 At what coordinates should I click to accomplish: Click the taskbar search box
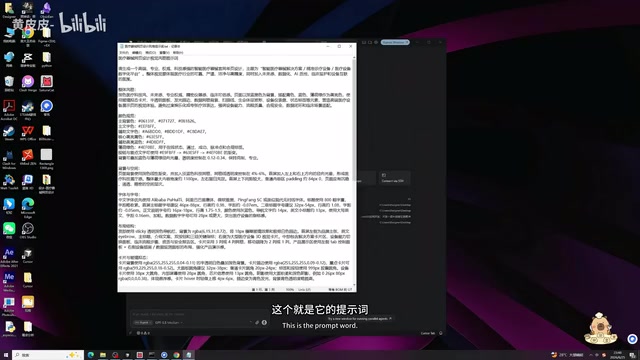tap(48, 355)
